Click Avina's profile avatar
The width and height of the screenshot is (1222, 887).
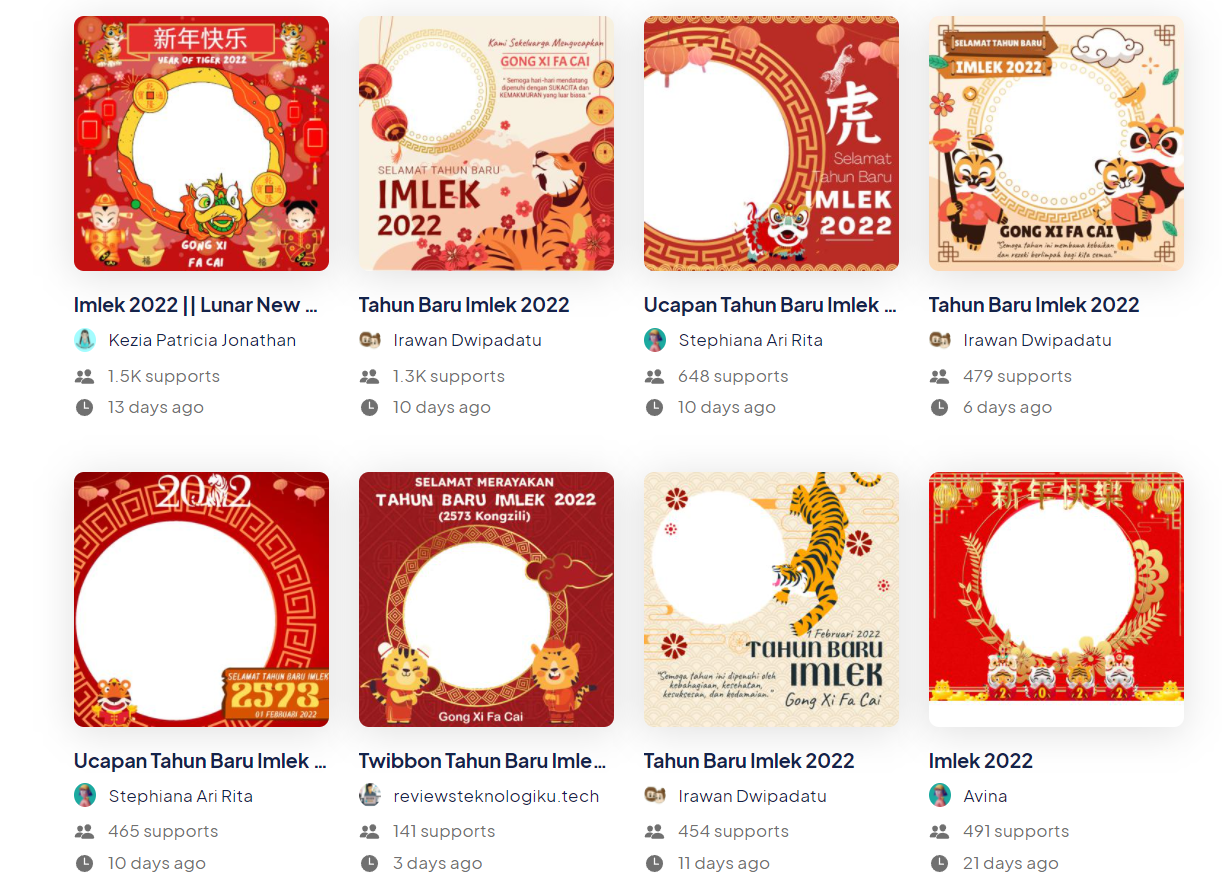pyautogui.click(x=940, y=796)
